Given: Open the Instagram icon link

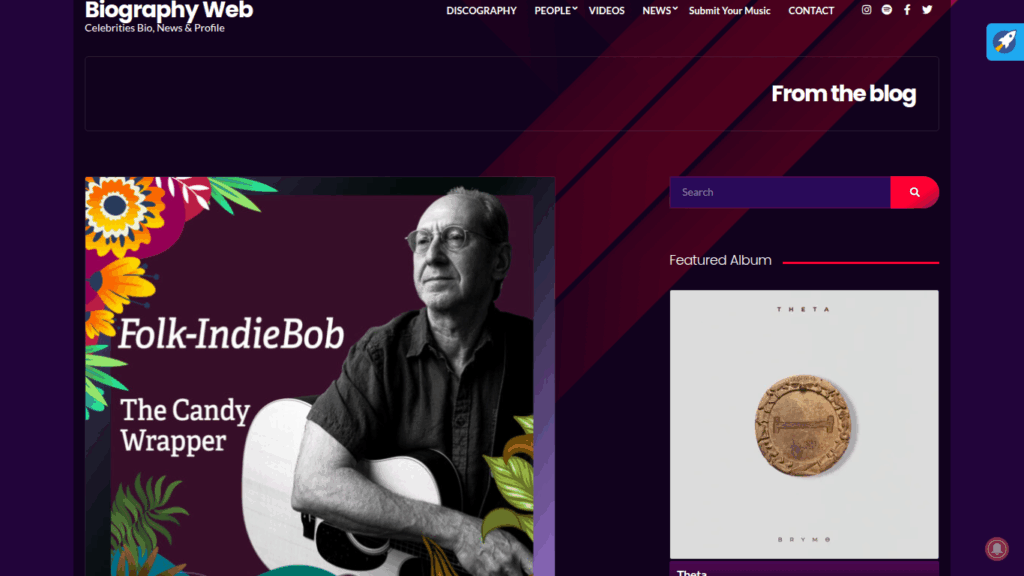Looking at the screenshot, I should tap(866, 10).
